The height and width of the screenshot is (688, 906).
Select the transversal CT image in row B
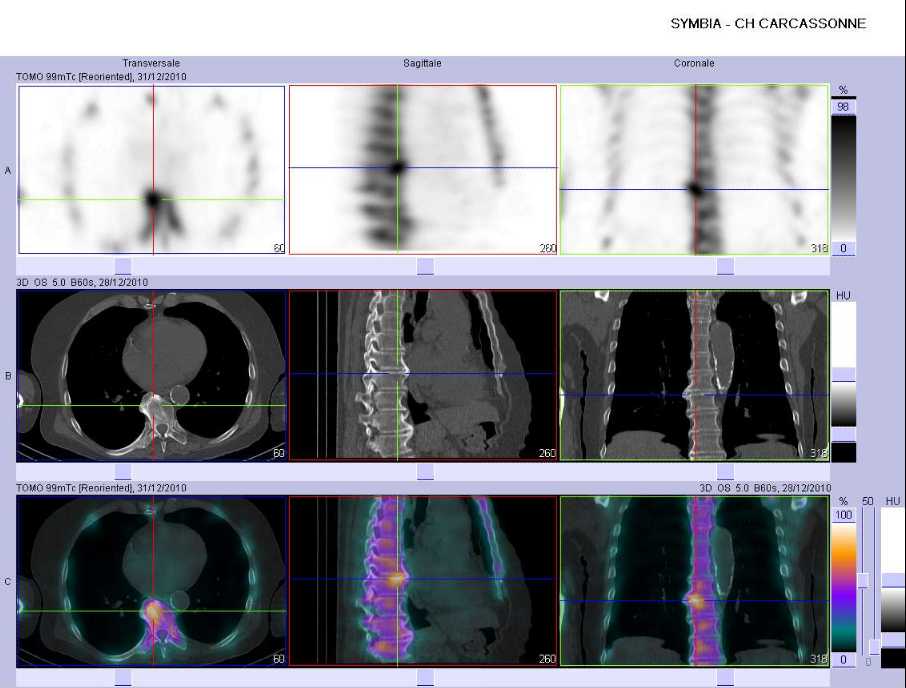[151, 375]
